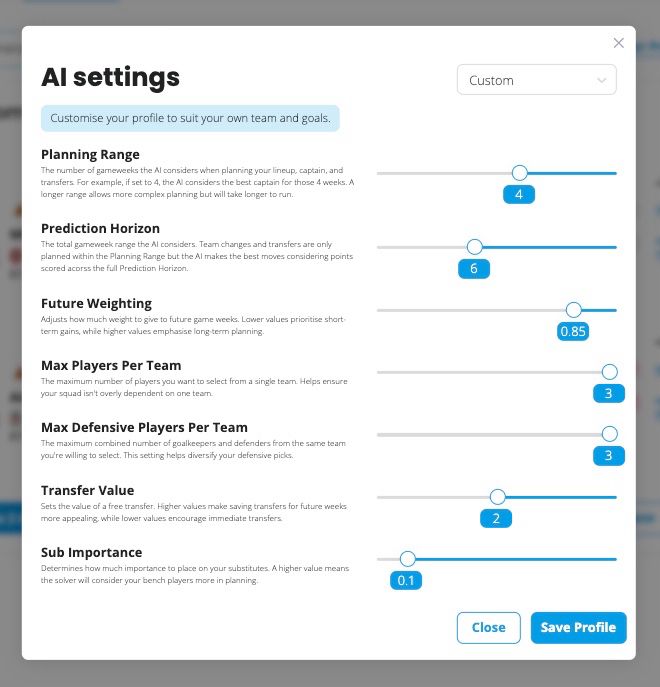The width and height of the screenshot is (660, 687).
Task: Click the Close button
Action: click(489, 627)
